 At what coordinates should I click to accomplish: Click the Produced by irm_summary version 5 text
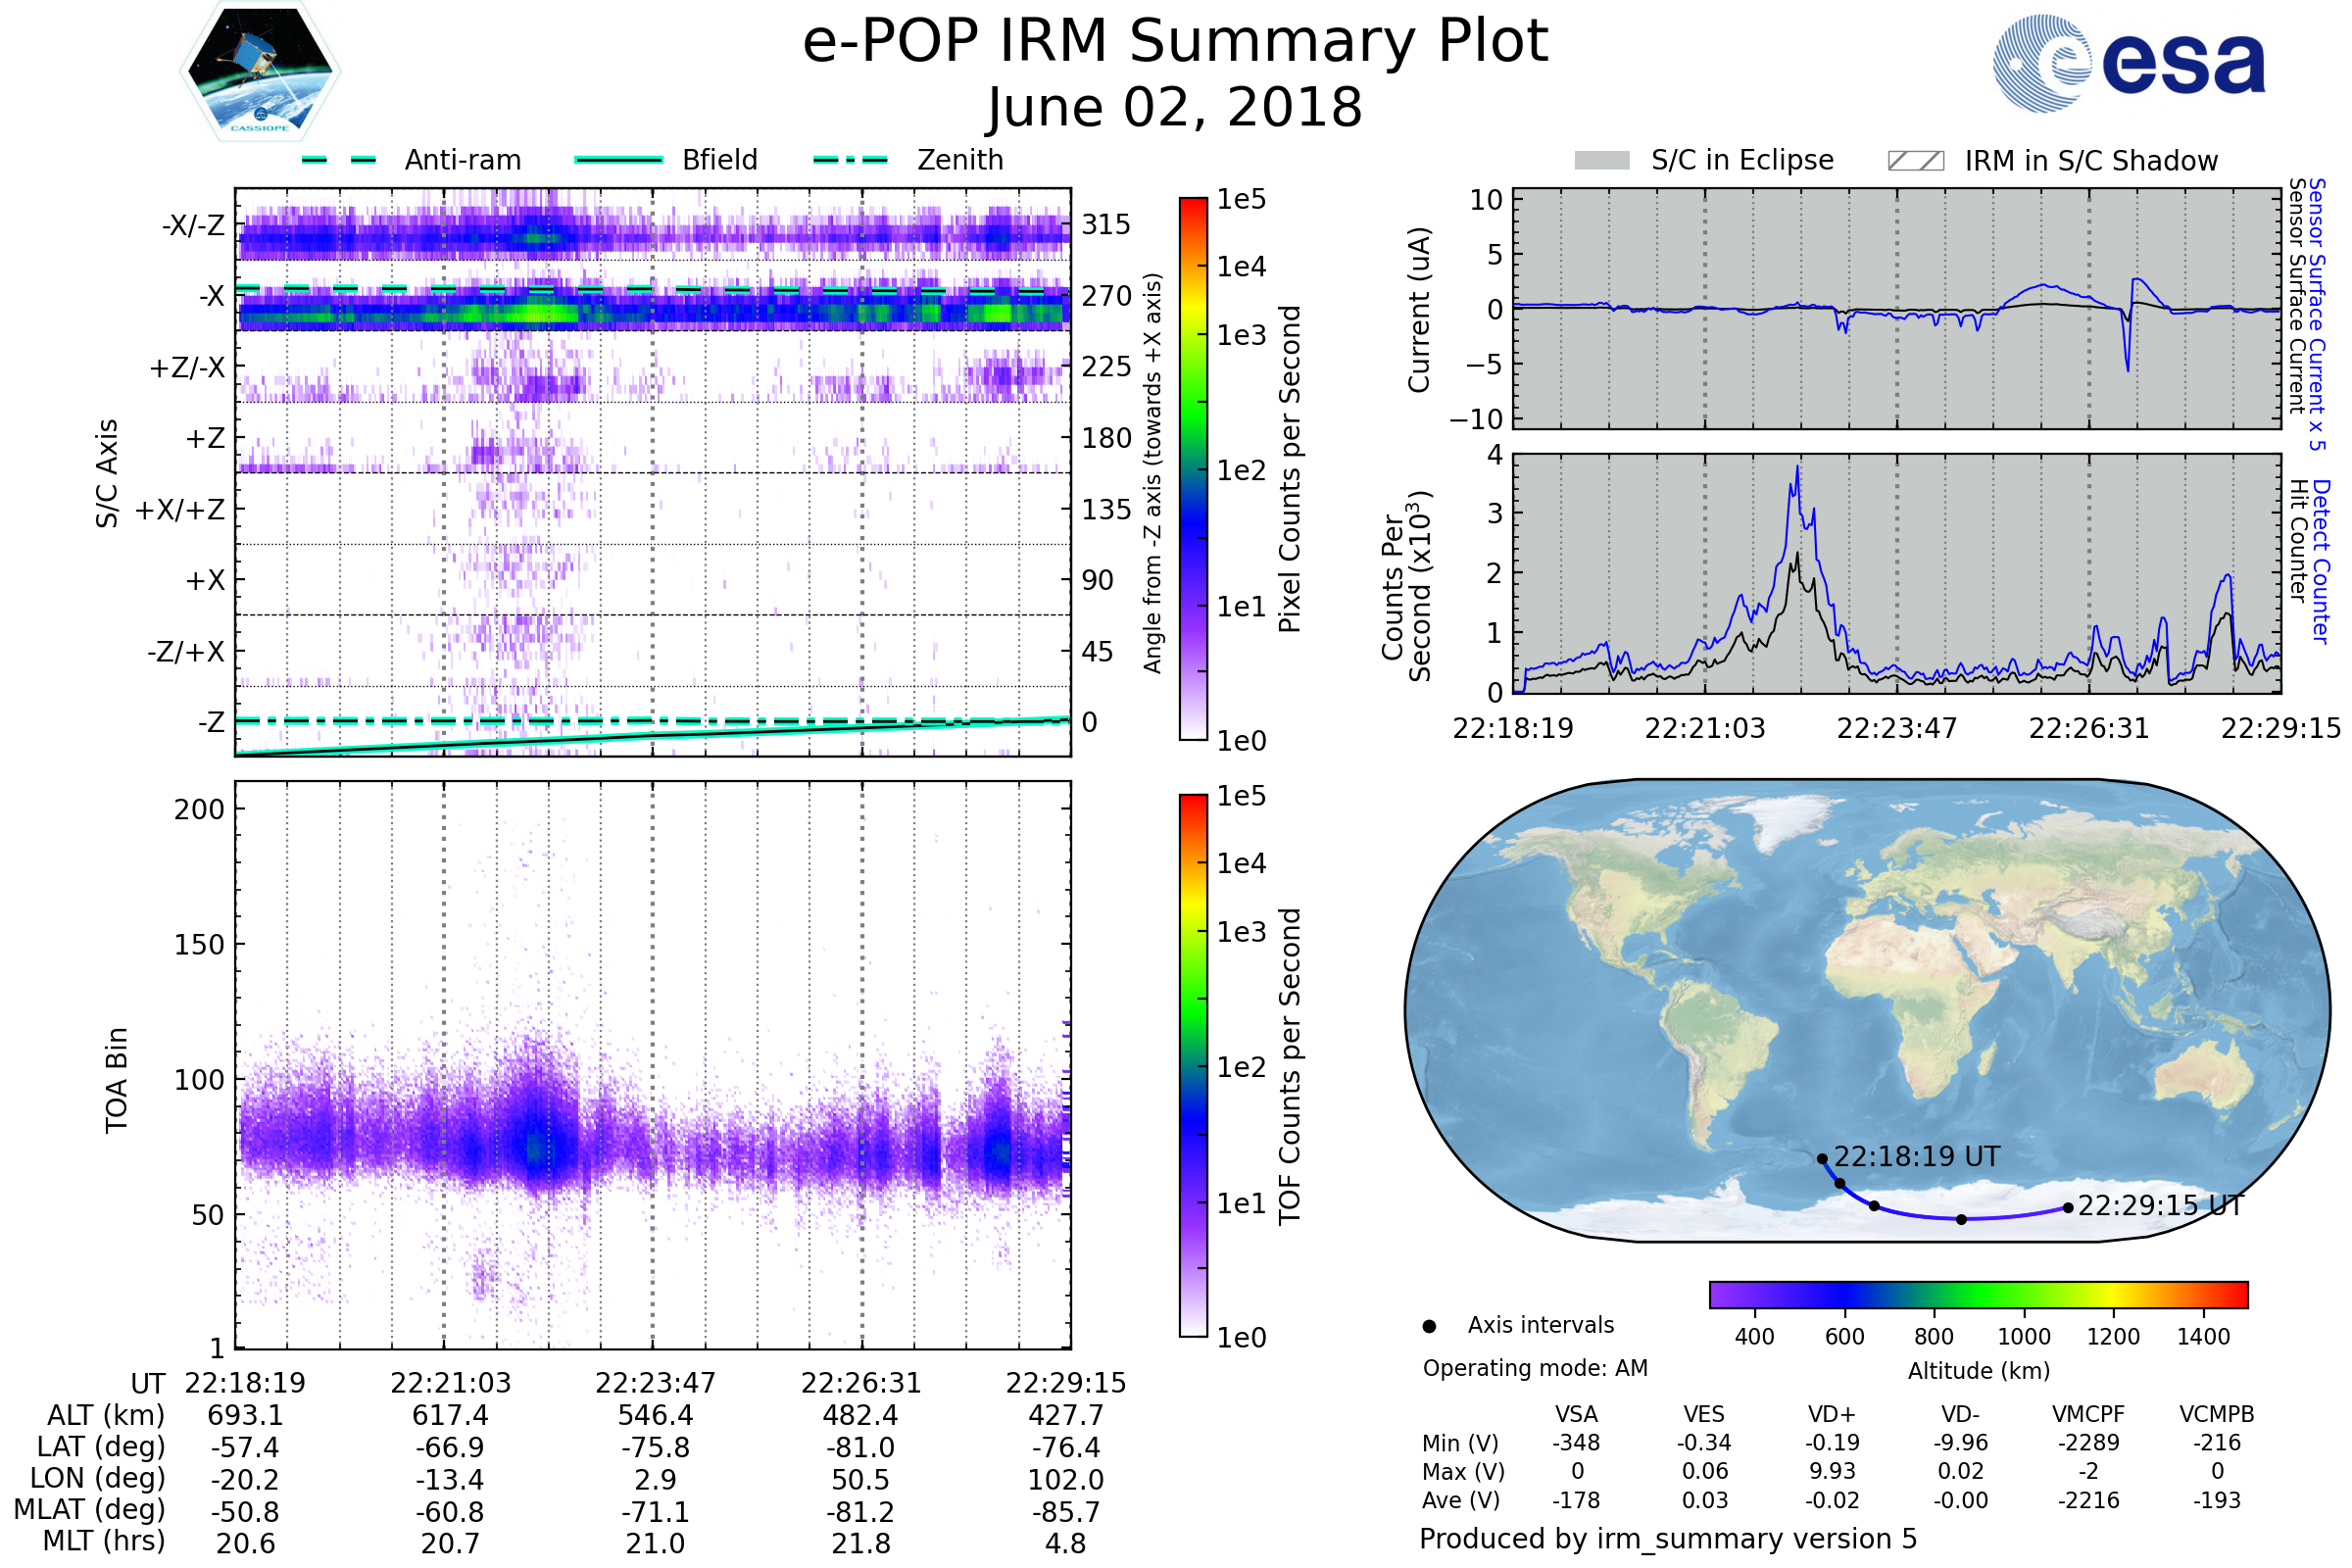coord(1667,1538)
